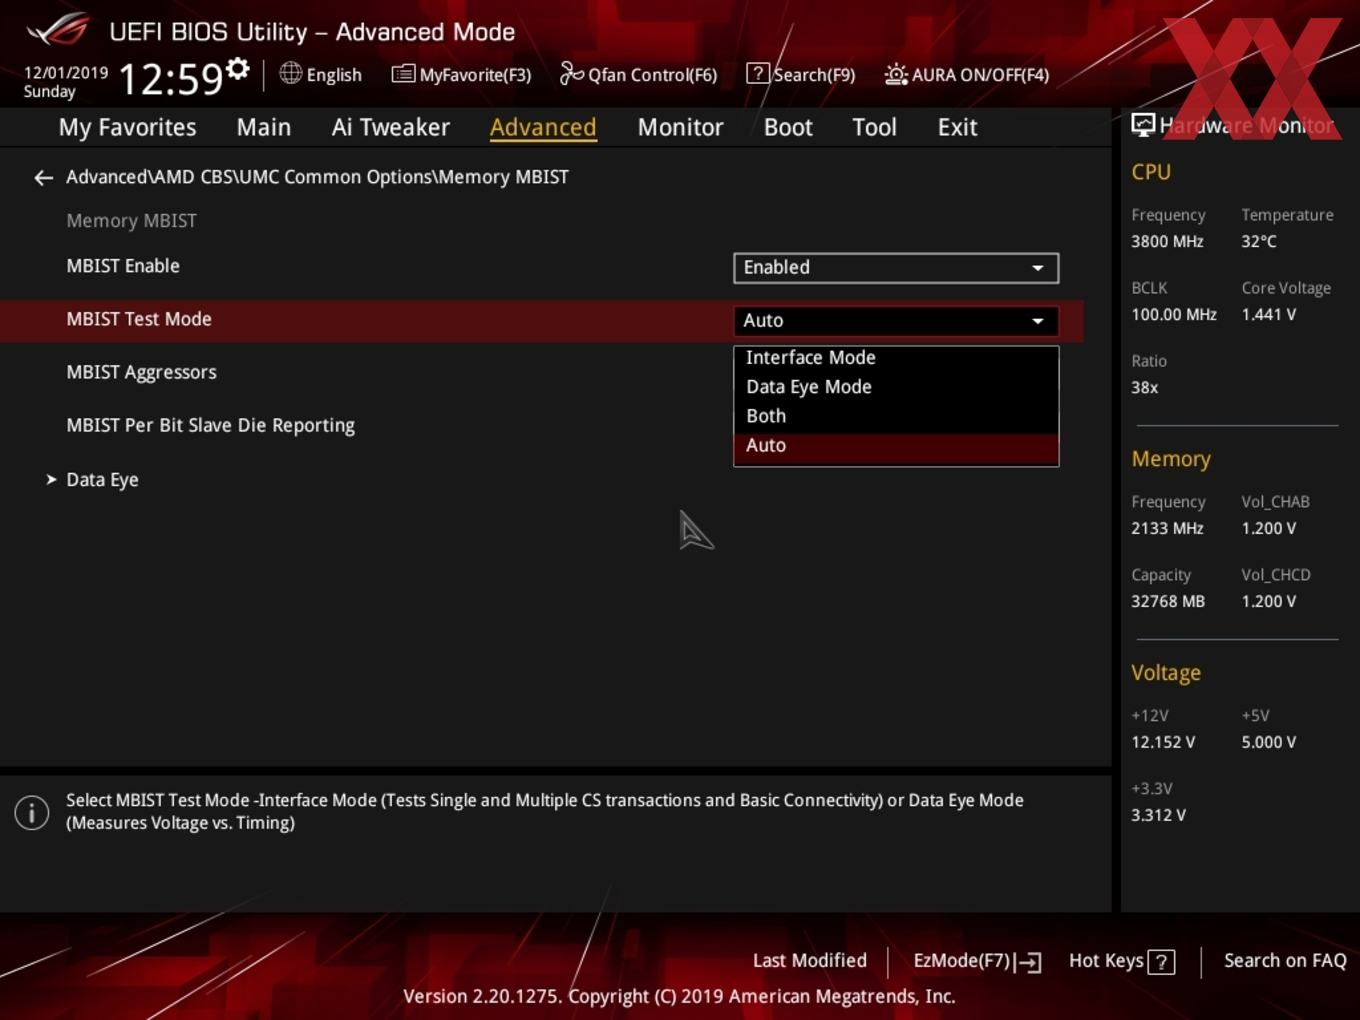Click the Version 2.20.1275 copyright text
The image size is (1360, 1020).
click(x=679, y=996)
